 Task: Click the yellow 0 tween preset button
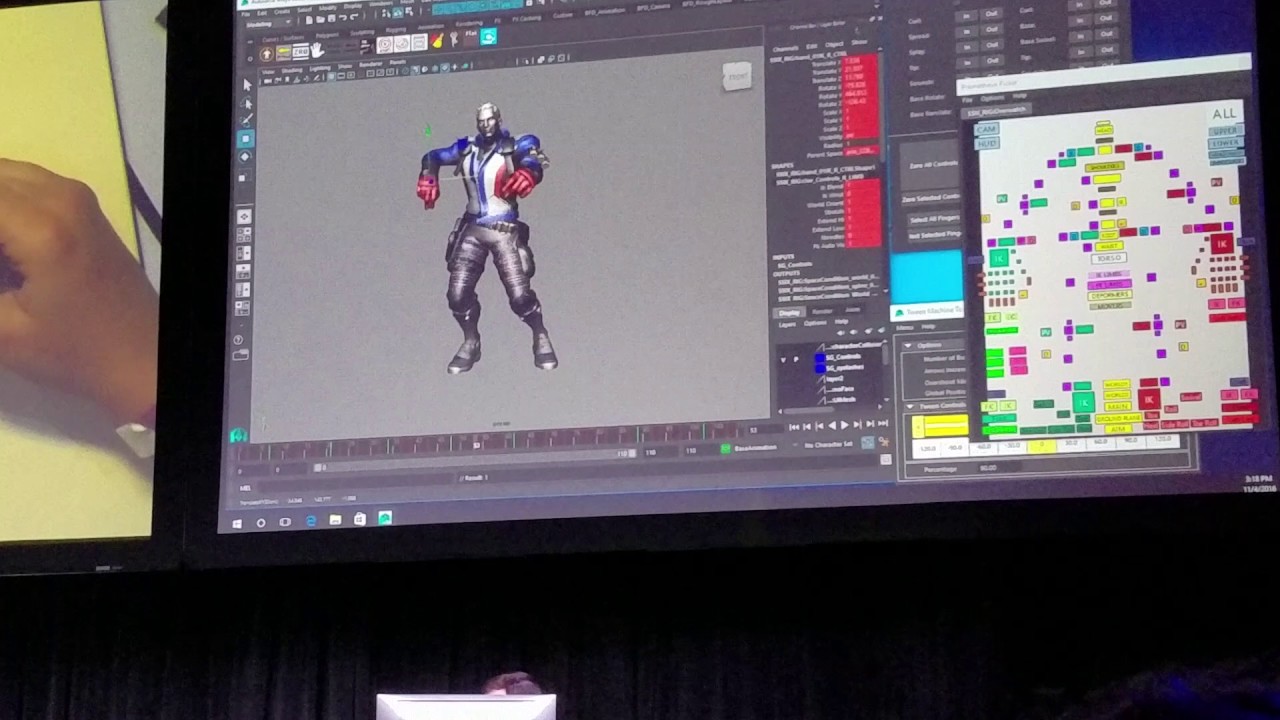[x=1041, y=447]
